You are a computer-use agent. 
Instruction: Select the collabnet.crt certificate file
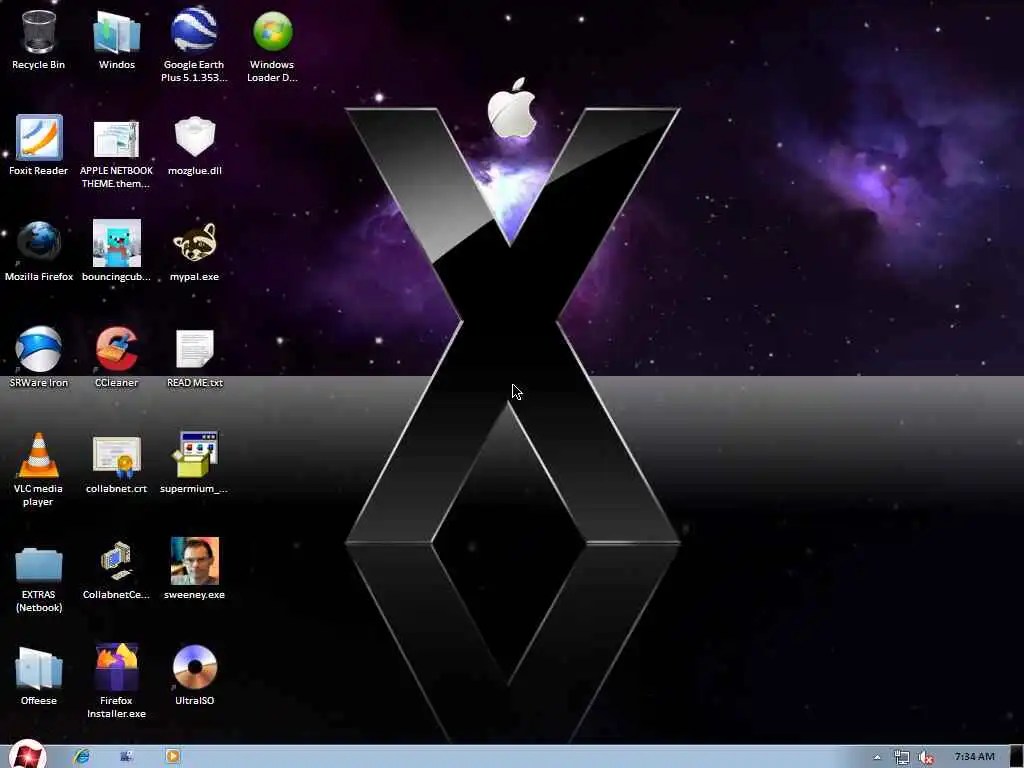pyautogui.click(x=116, y=455)
